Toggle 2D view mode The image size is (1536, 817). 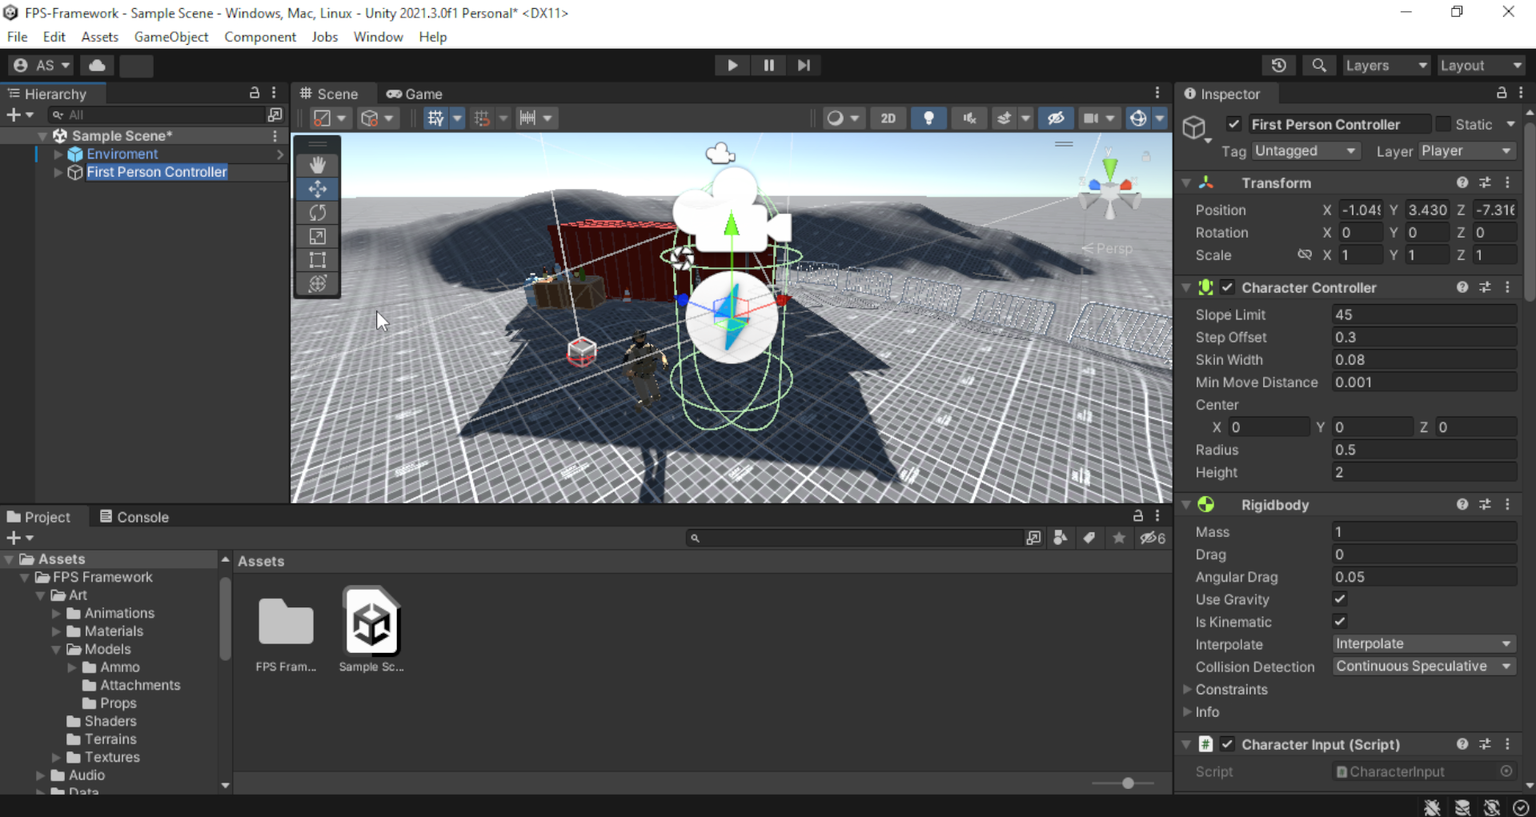pos(888,118)
